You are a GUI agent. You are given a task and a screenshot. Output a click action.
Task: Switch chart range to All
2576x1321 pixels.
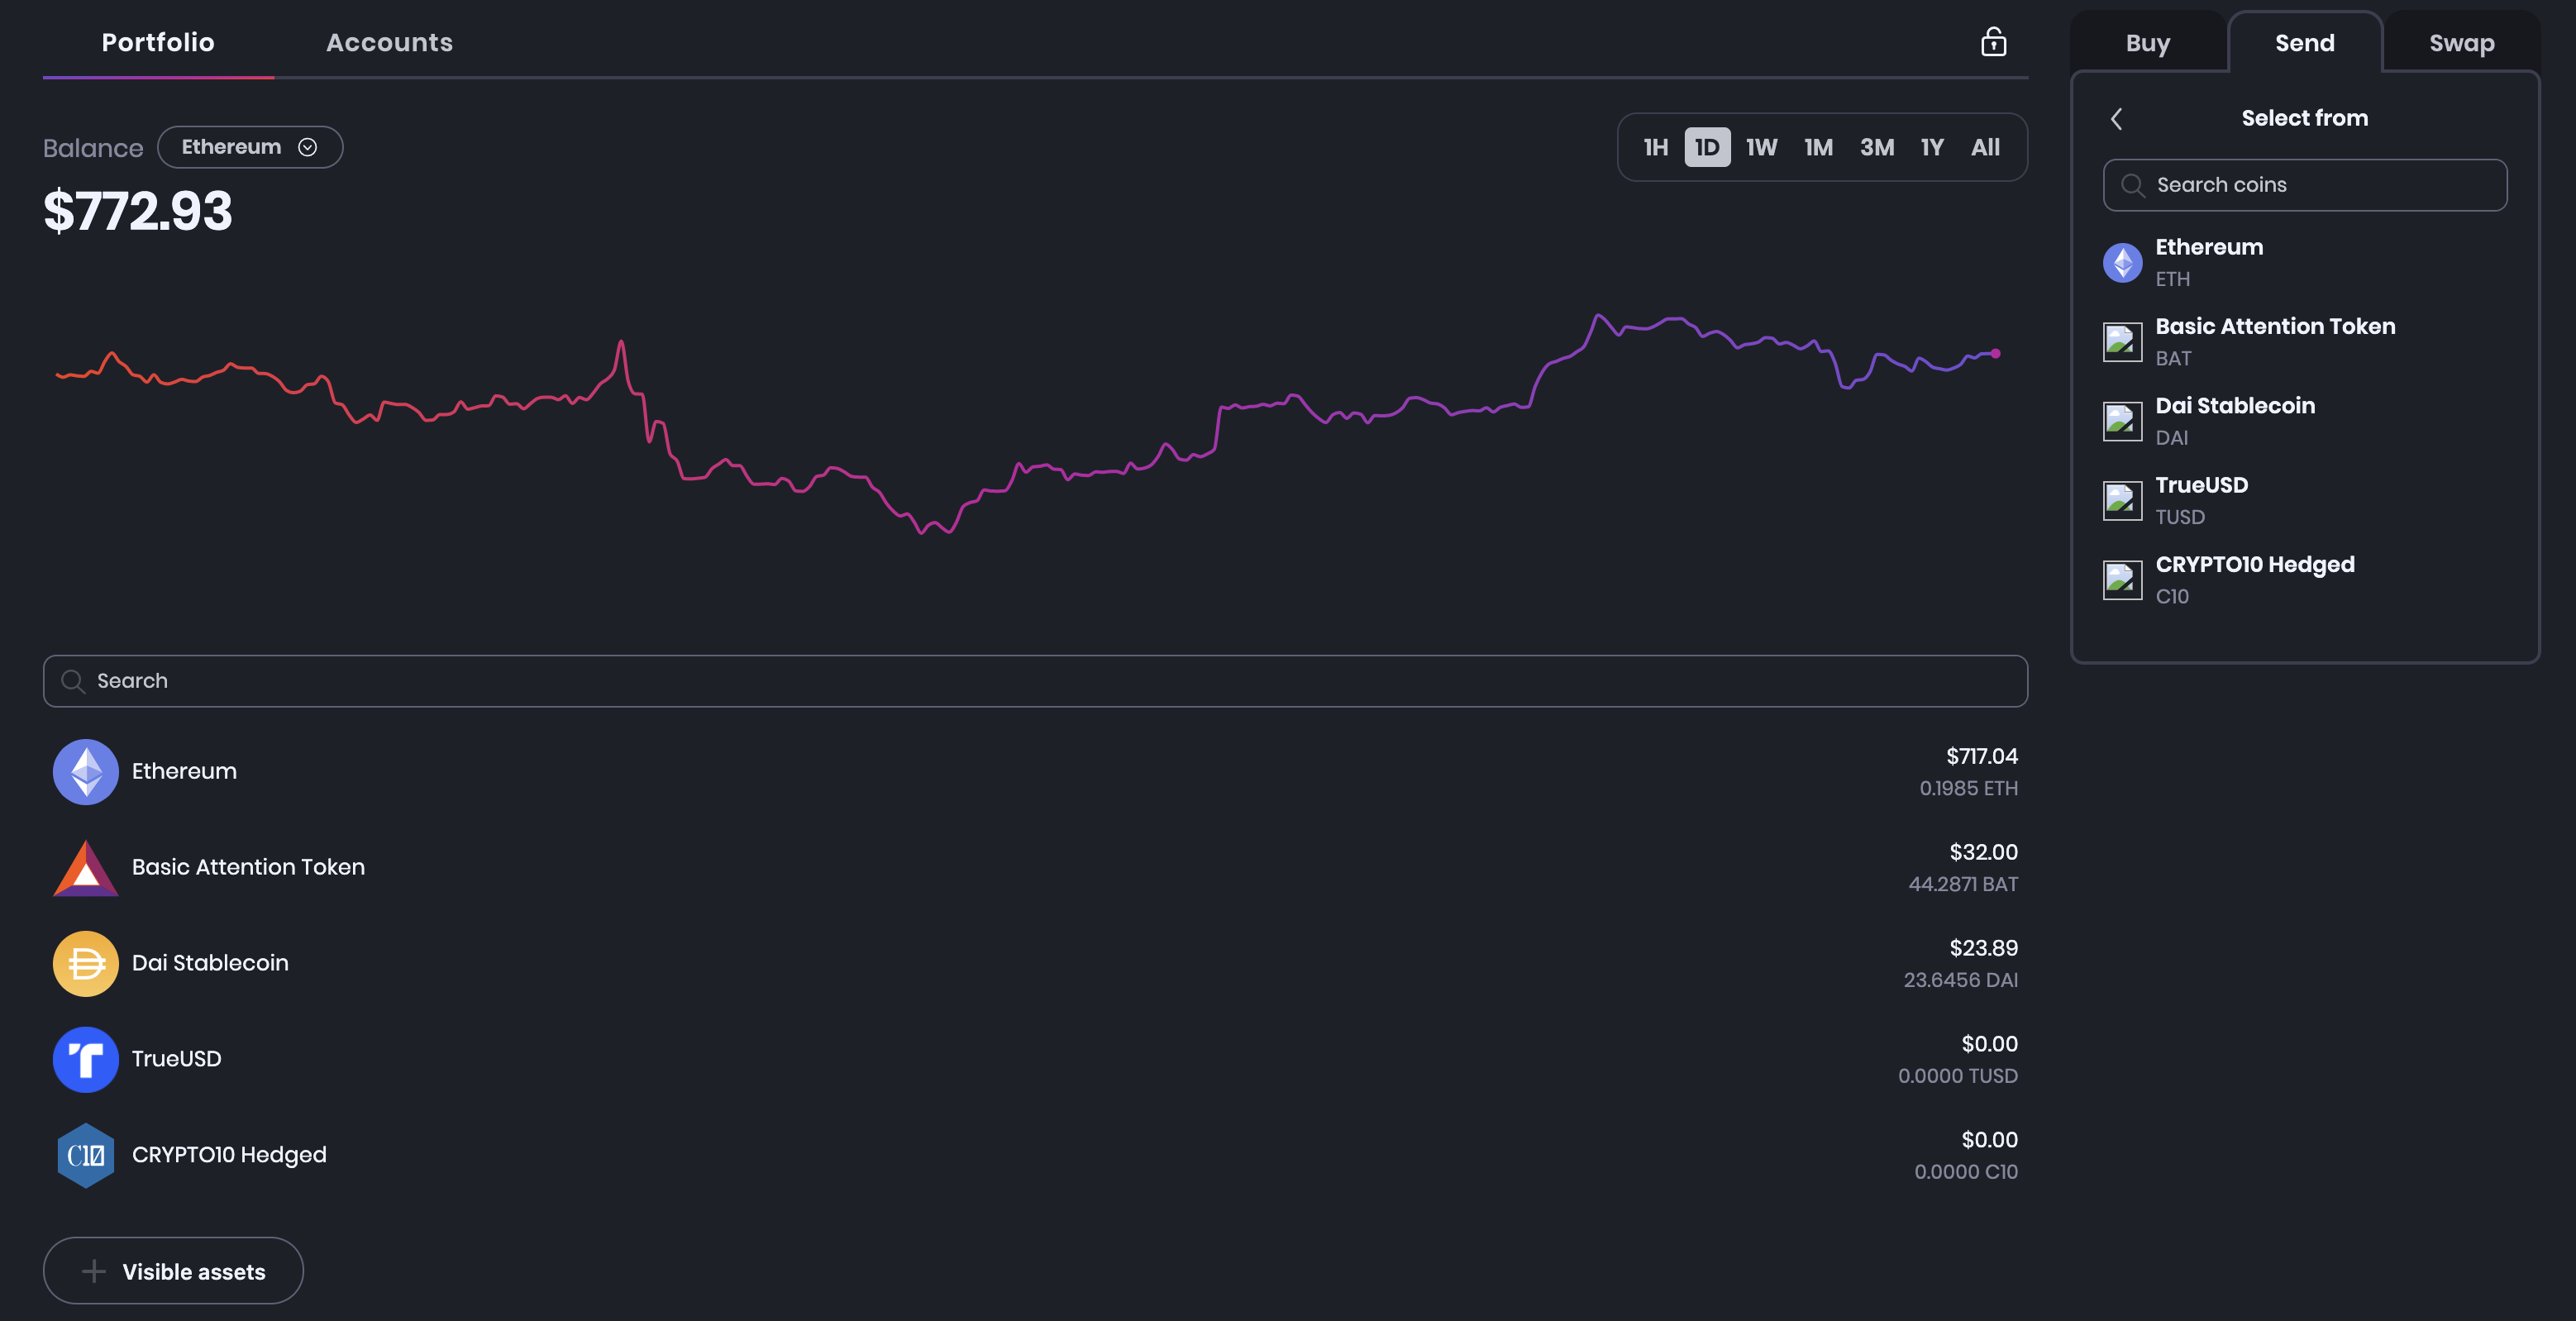coord(1985,148)
